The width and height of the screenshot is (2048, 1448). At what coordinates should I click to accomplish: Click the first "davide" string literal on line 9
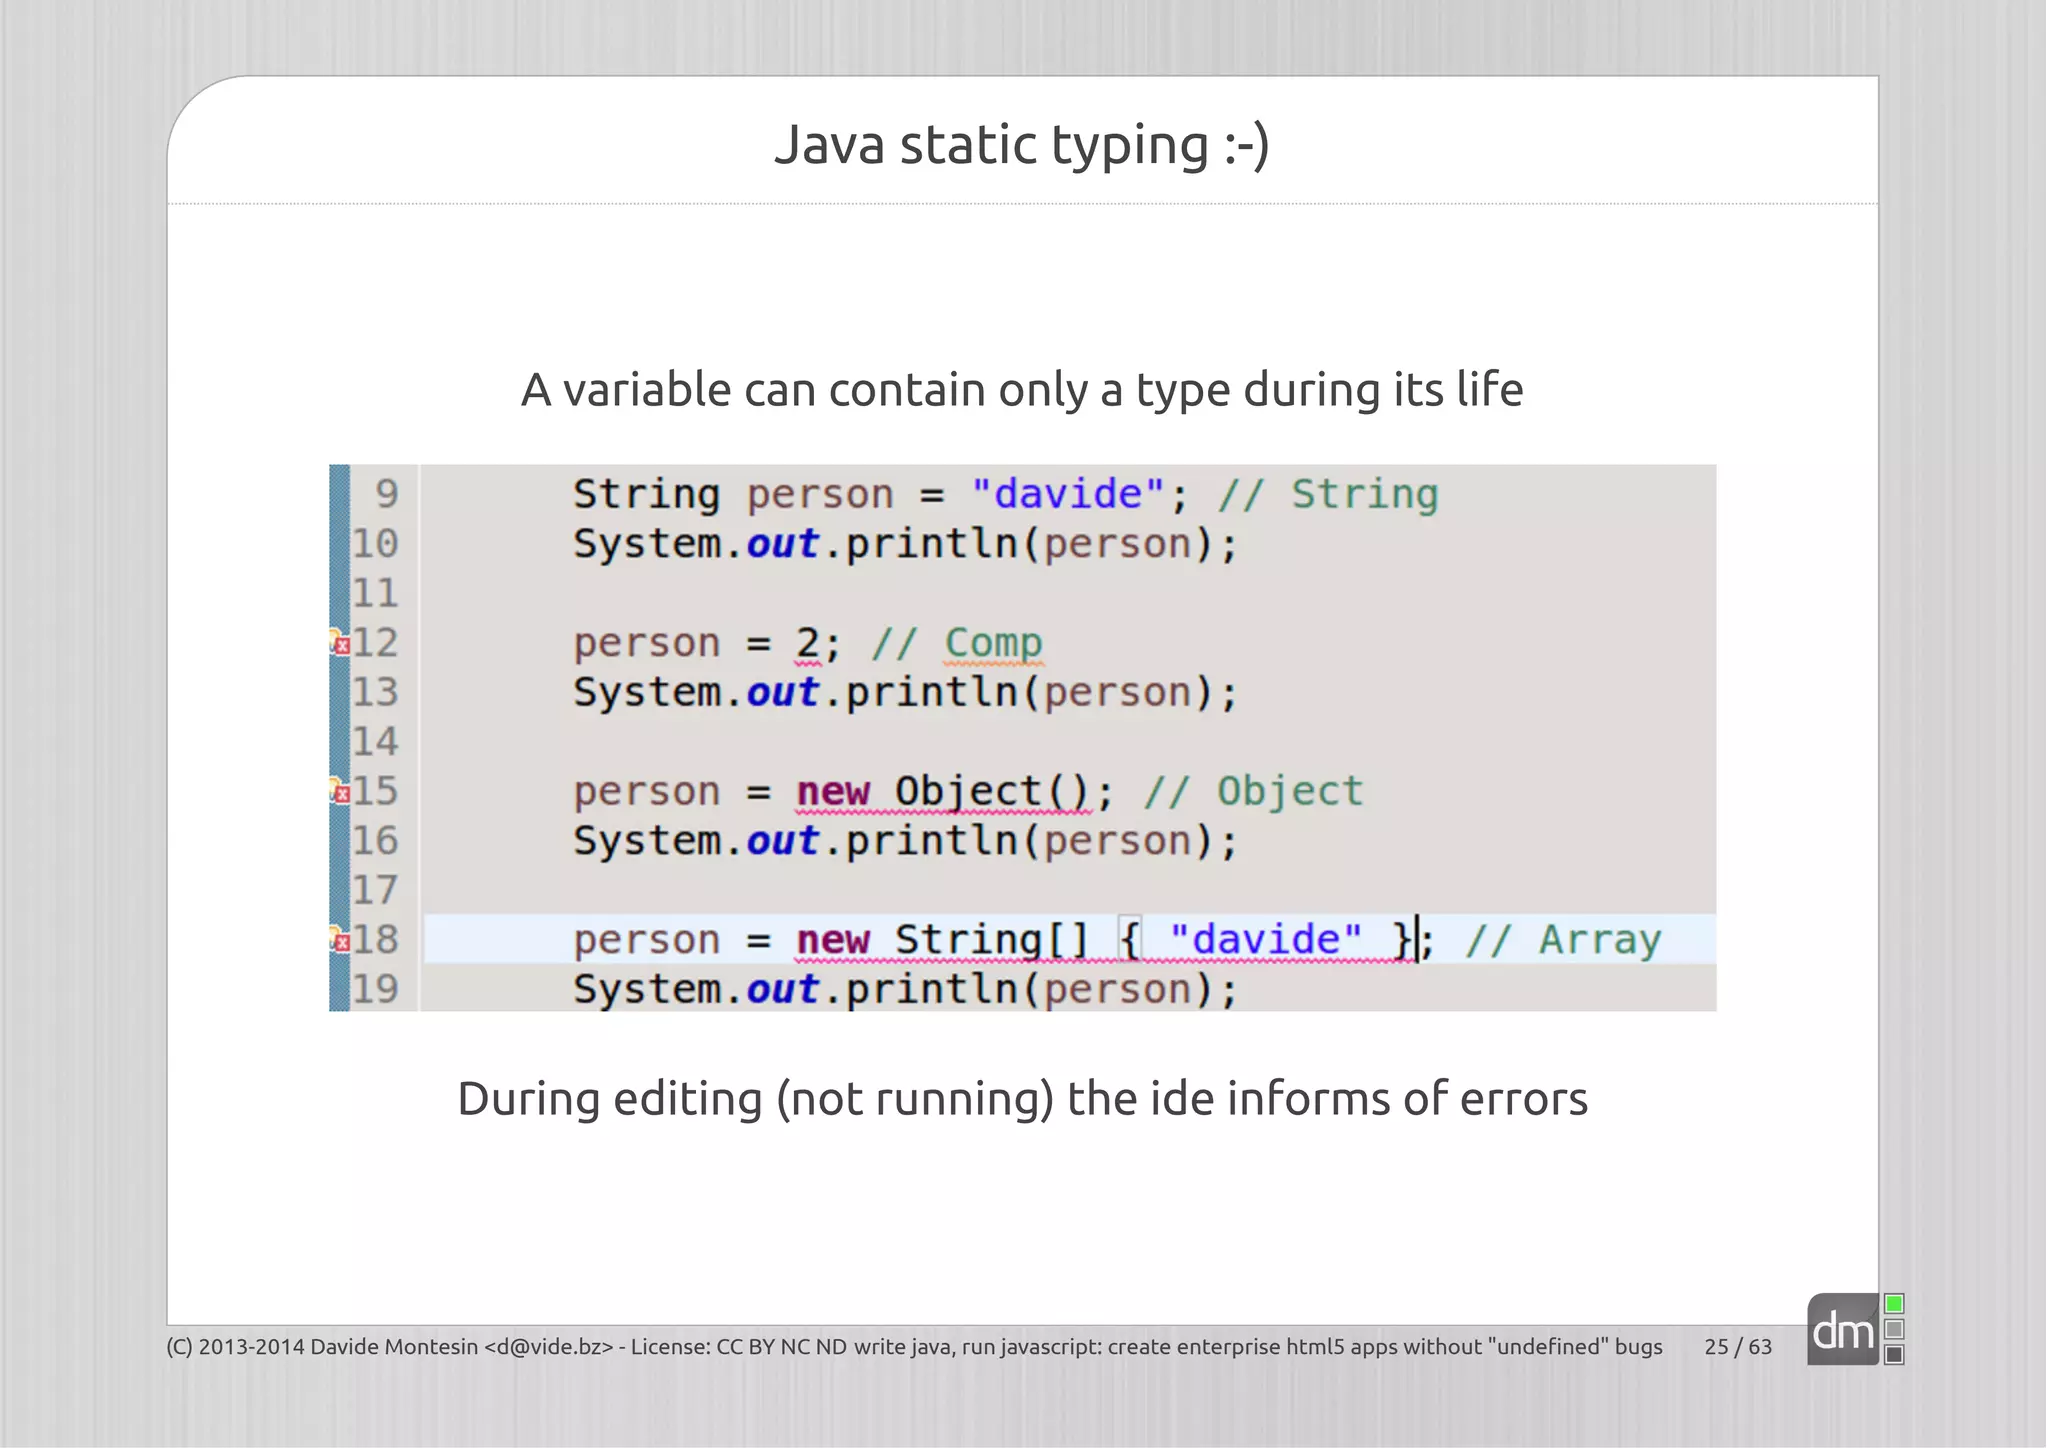pyautogui.click(x=1068, y=494)
